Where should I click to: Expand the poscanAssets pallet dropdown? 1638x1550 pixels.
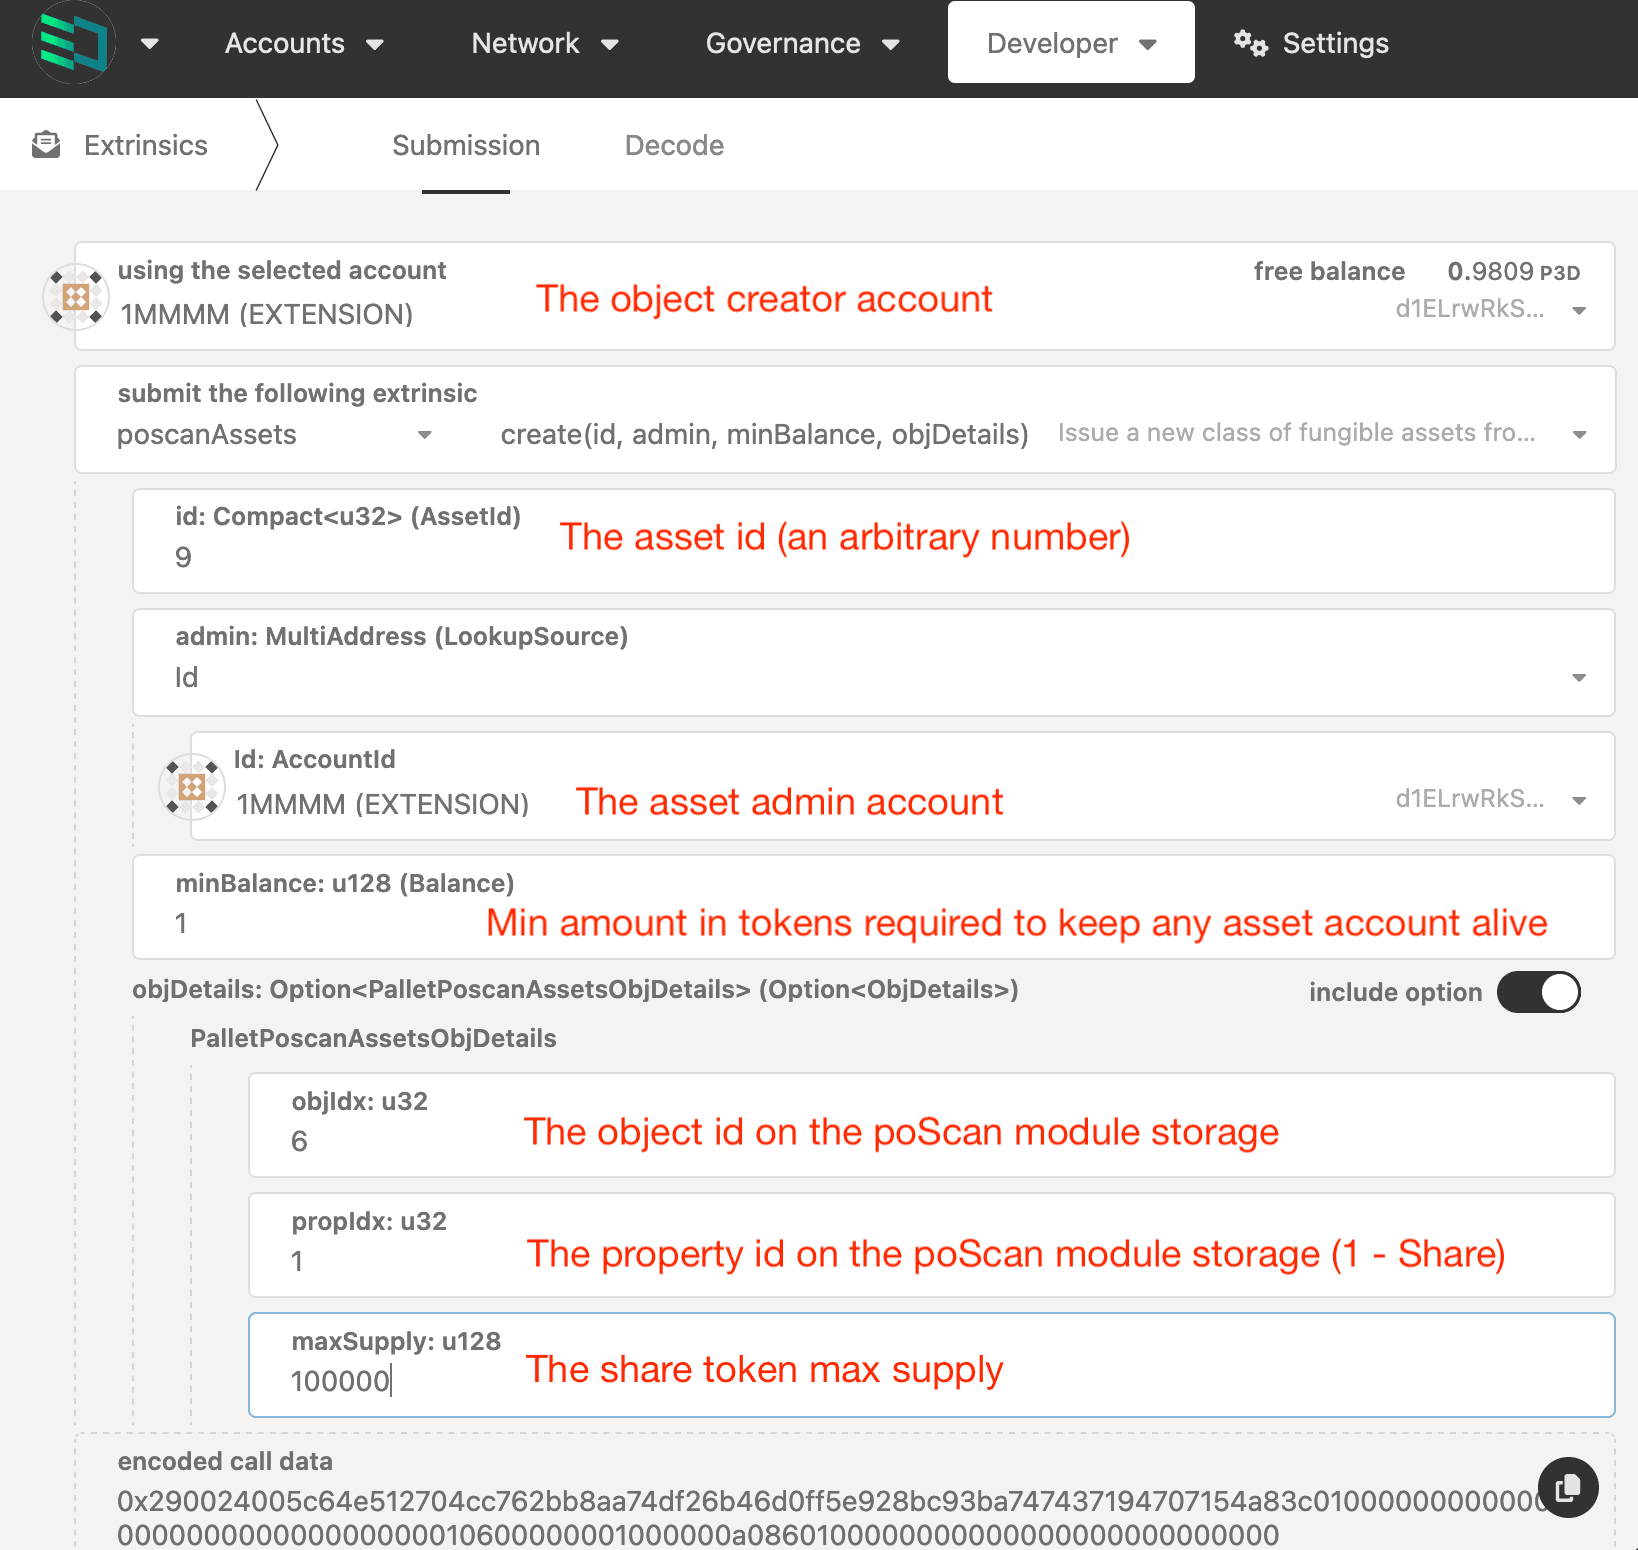click(x=424, y=435)
